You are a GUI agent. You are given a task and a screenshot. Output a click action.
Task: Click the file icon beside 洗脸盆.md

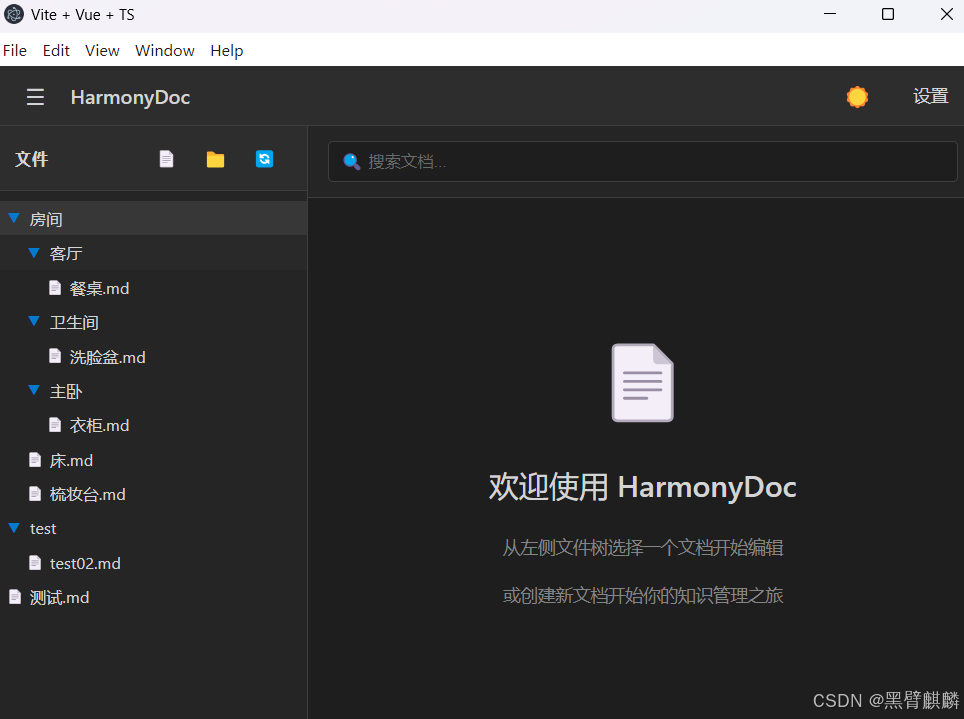[x=55, y=356]
